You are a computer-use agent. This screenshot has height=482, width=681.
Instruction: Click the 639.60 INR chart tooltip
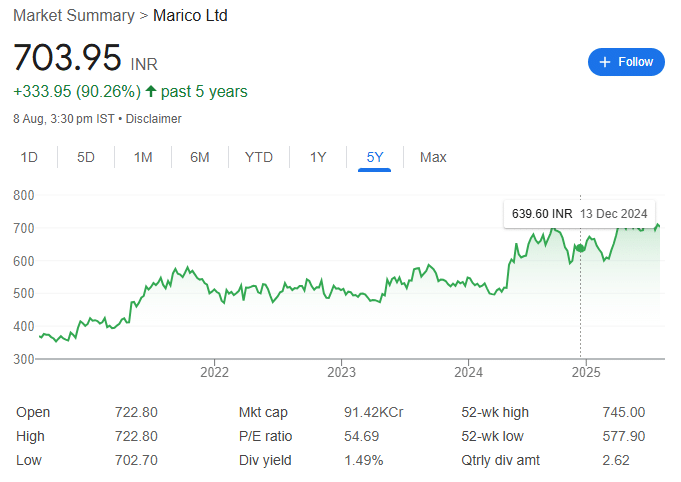click(x=579, y=214)
